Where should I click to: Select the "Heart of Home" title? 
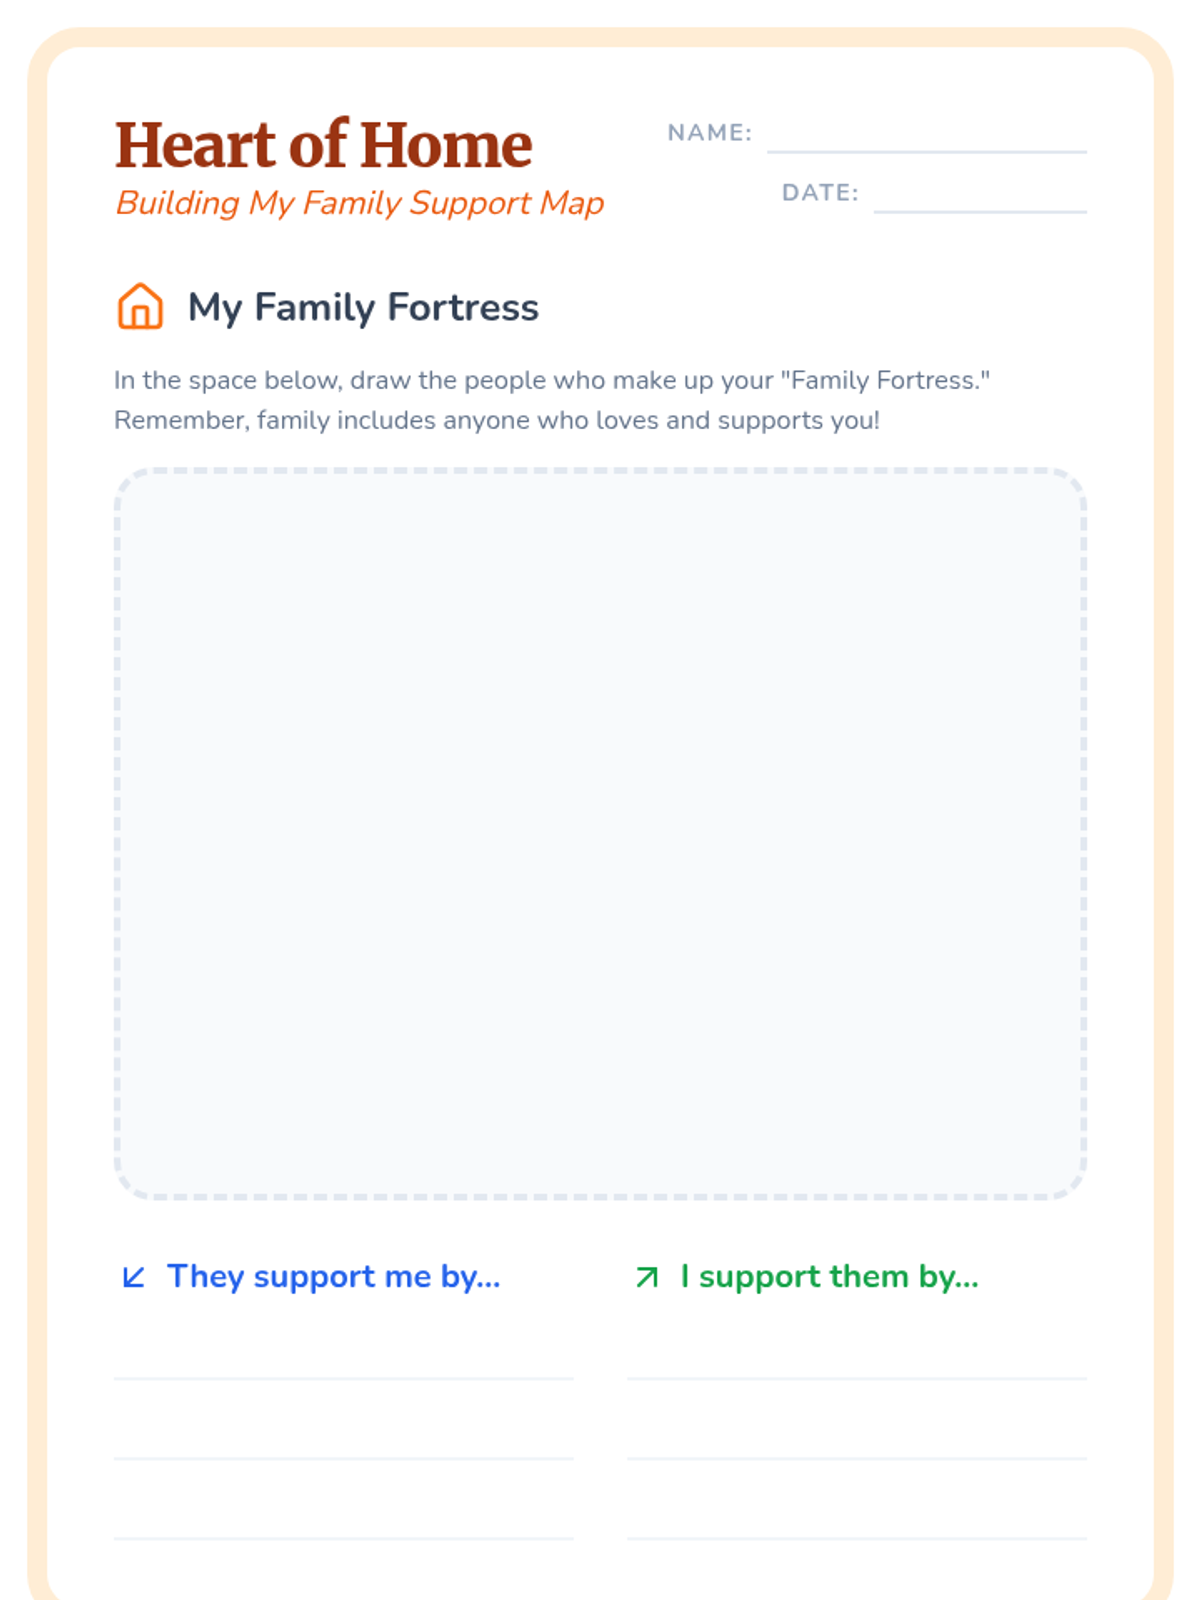(x=324, y=145)
